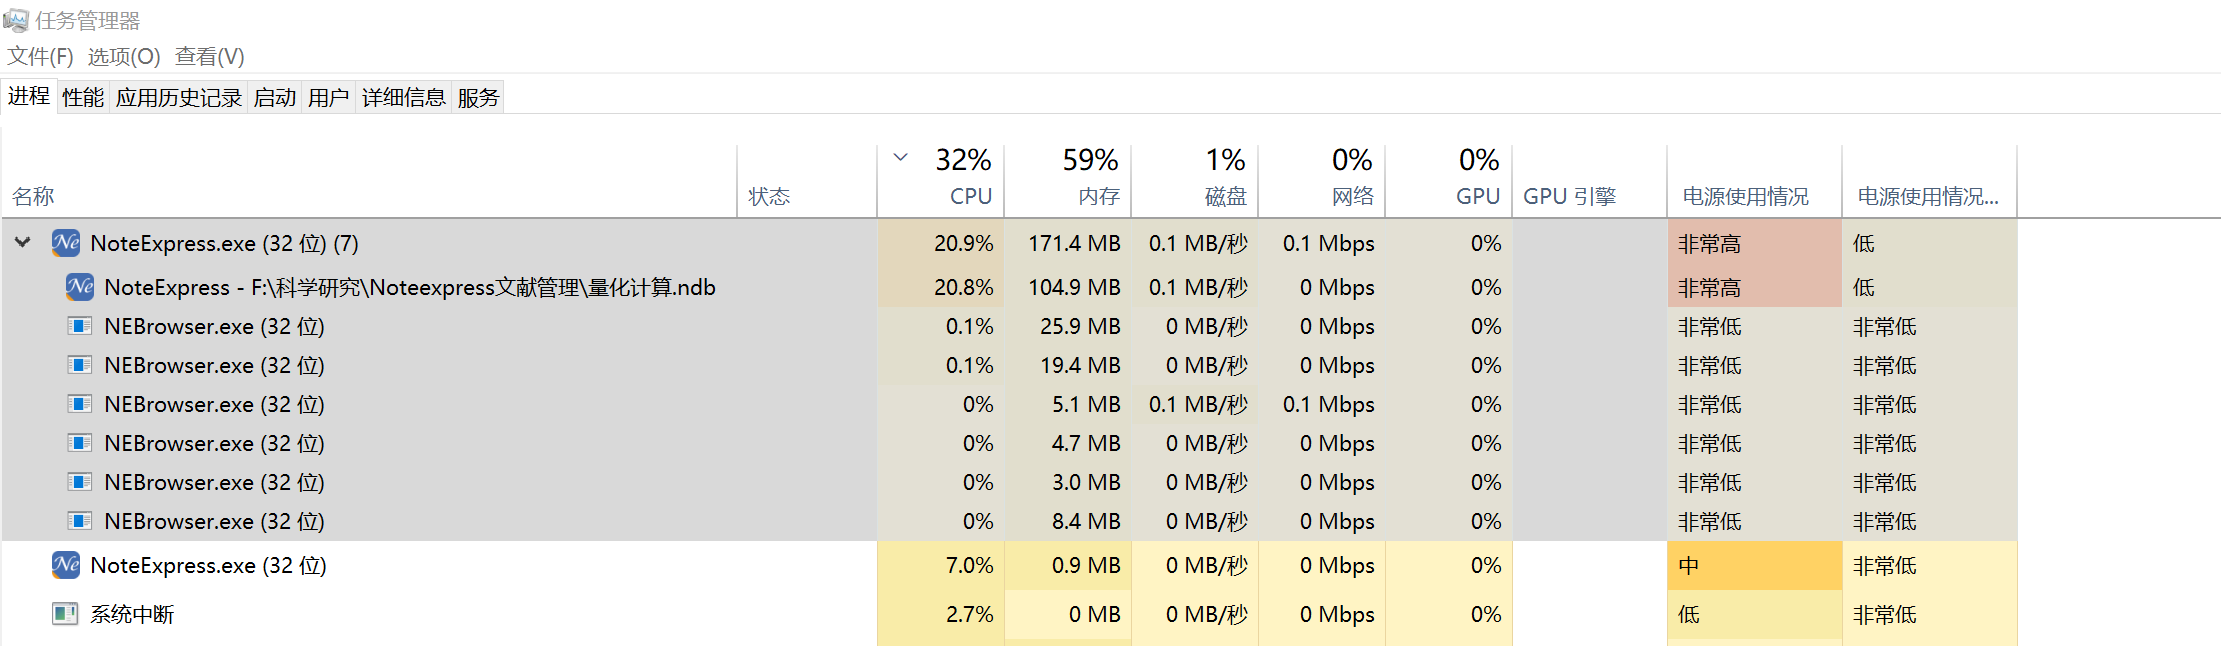
Task: Click the icon of NEBrowser.exe using 5.1 MB
Action: tap(80, 404)
